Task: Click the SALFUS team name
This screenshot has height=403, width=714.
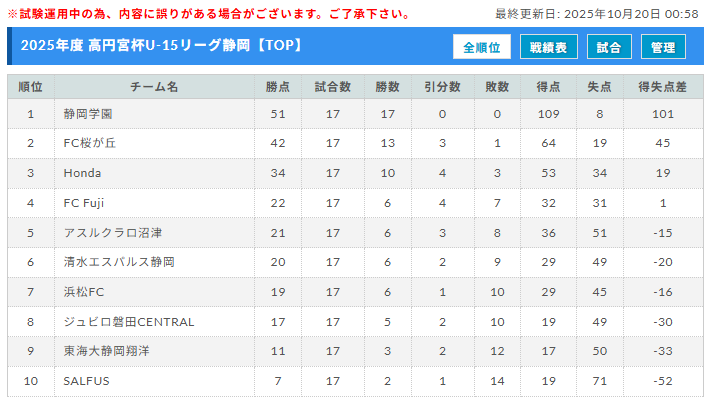Action: coord(86,381)
